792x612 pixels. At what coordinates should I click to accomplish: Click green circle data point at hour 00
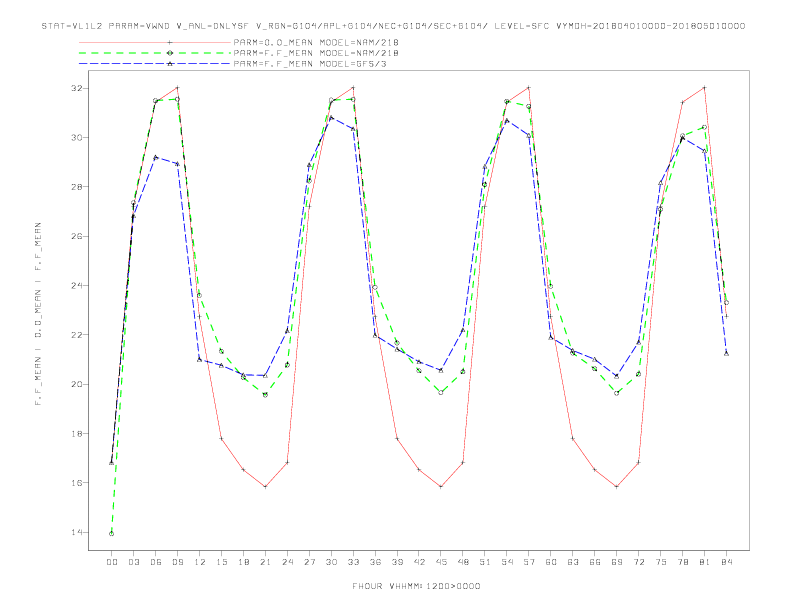pyautogui.click(x=112, y=534)
